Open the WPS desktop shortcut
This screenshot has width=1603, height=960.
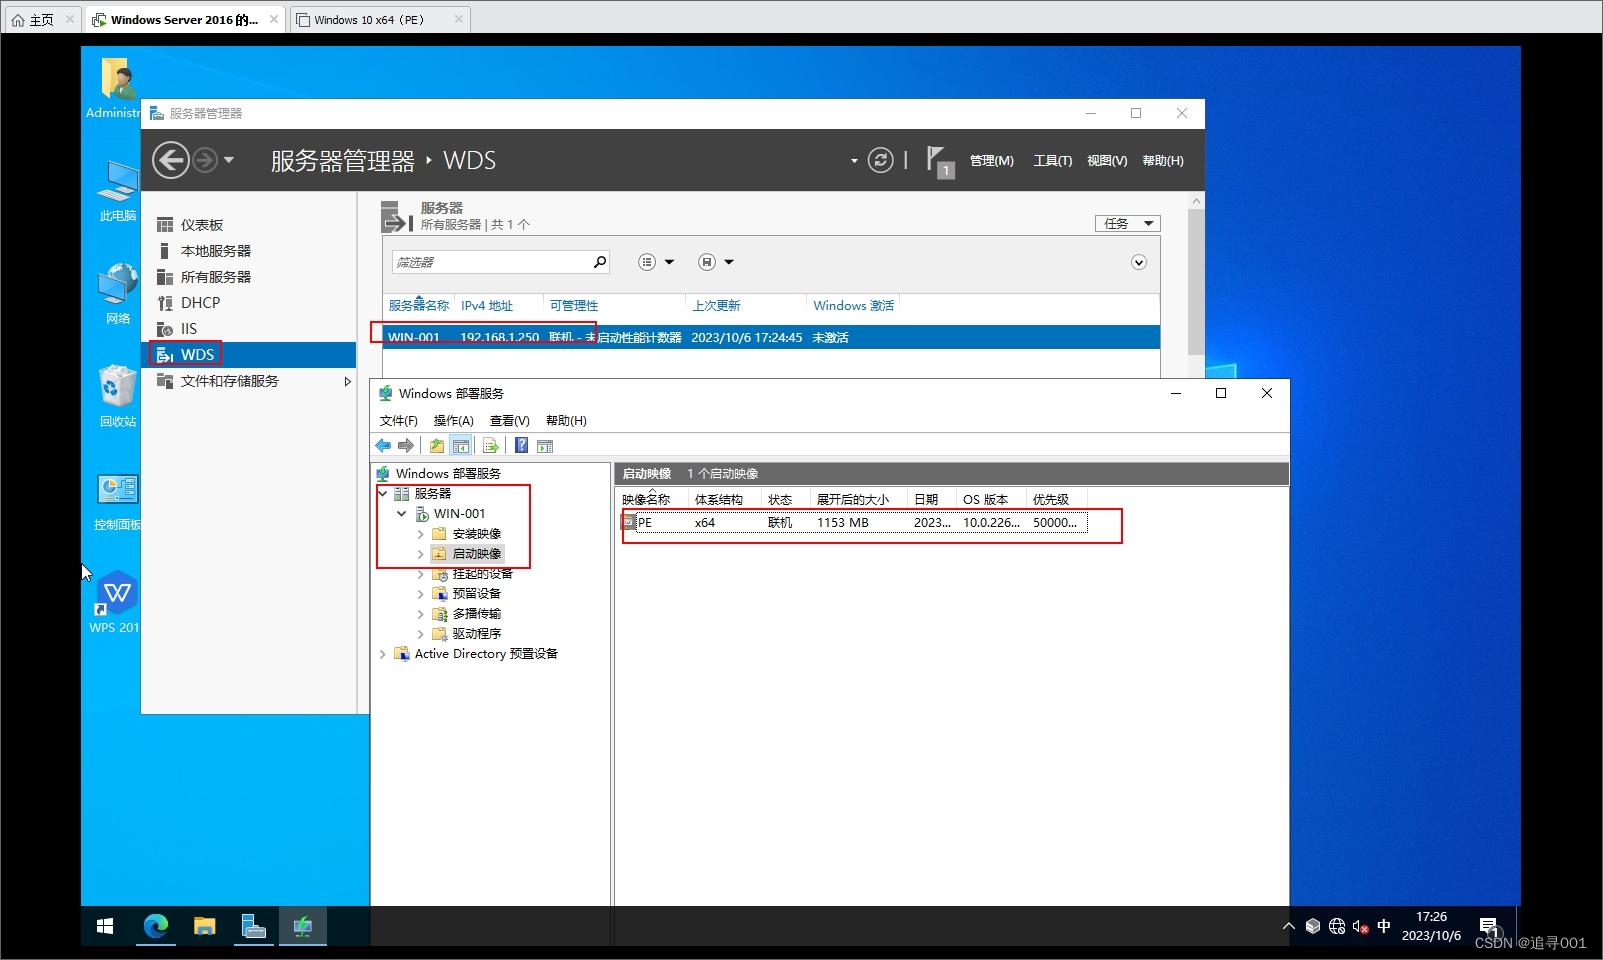coord(115,601)
